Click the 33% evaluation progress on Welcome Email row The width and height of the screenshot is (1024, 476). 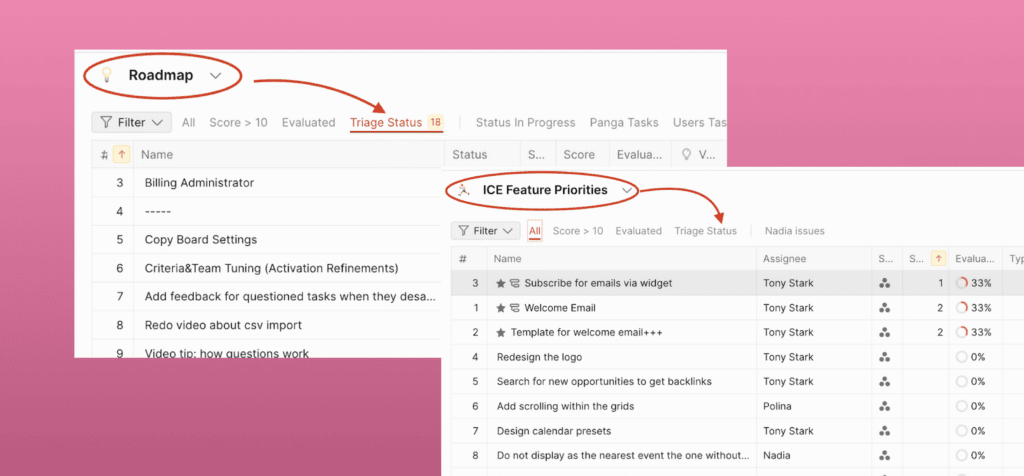[x=973, y=308]
